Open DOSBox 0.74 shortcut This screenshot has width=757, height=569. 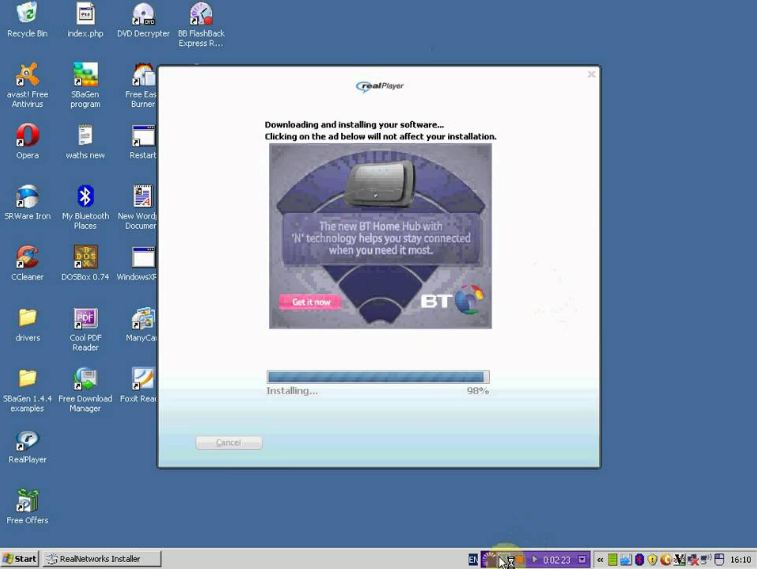pos(85,263)
